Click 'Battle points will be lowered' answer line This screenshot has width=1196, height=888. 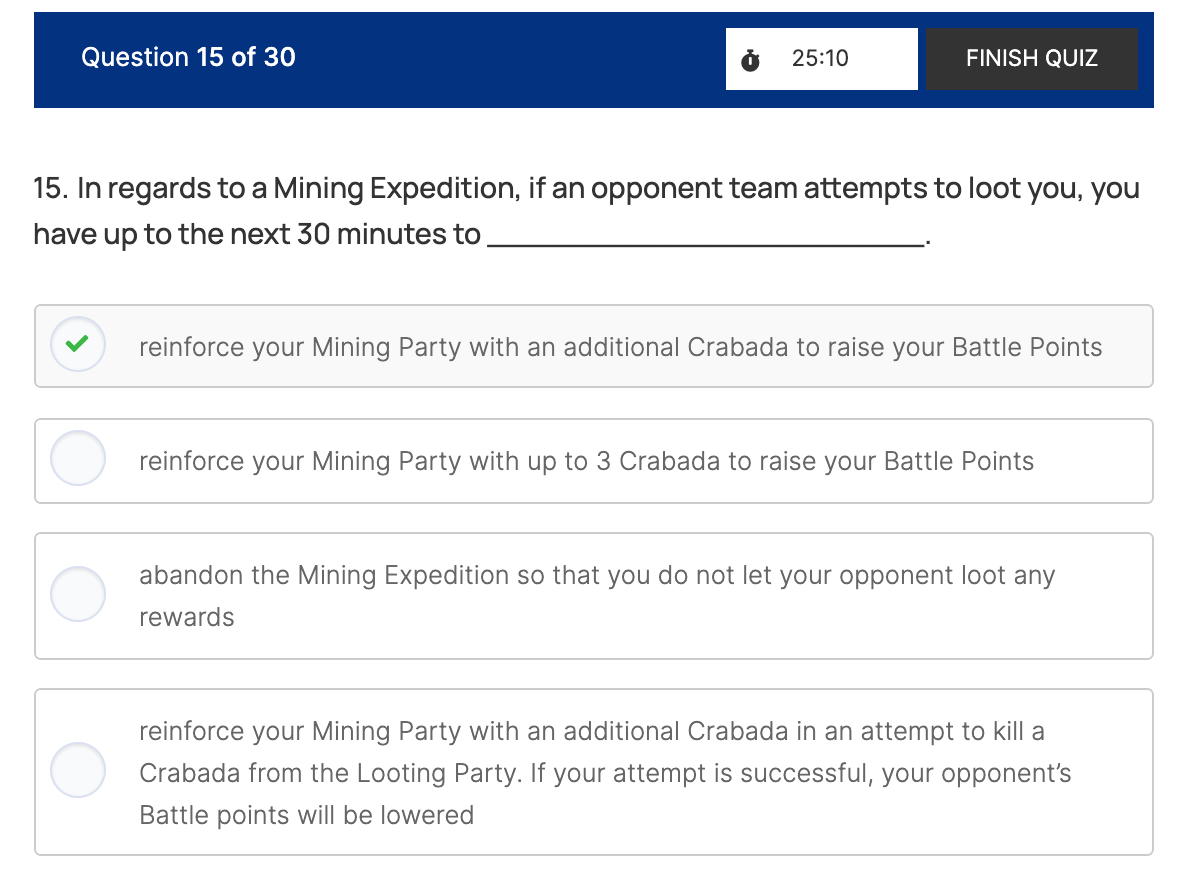tap(306, 815)
